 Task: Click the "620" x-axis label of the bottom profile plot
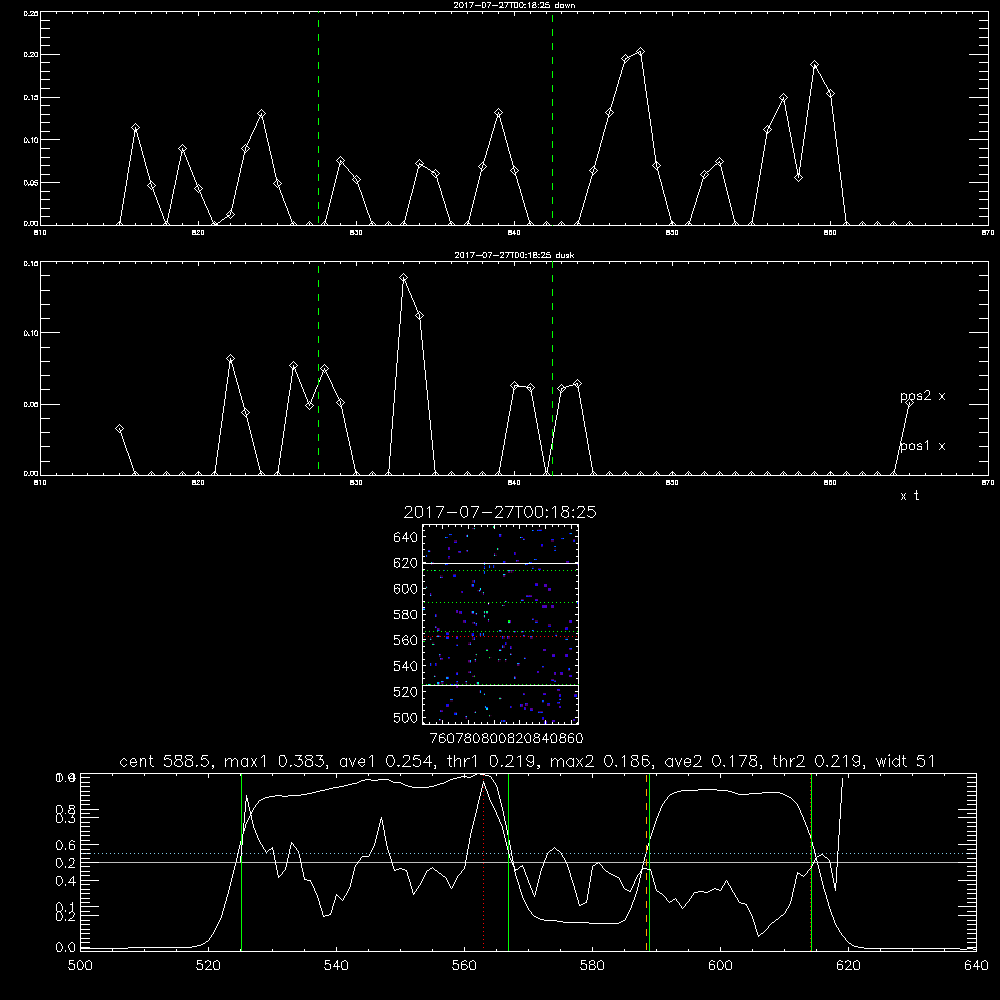[848, 966]
